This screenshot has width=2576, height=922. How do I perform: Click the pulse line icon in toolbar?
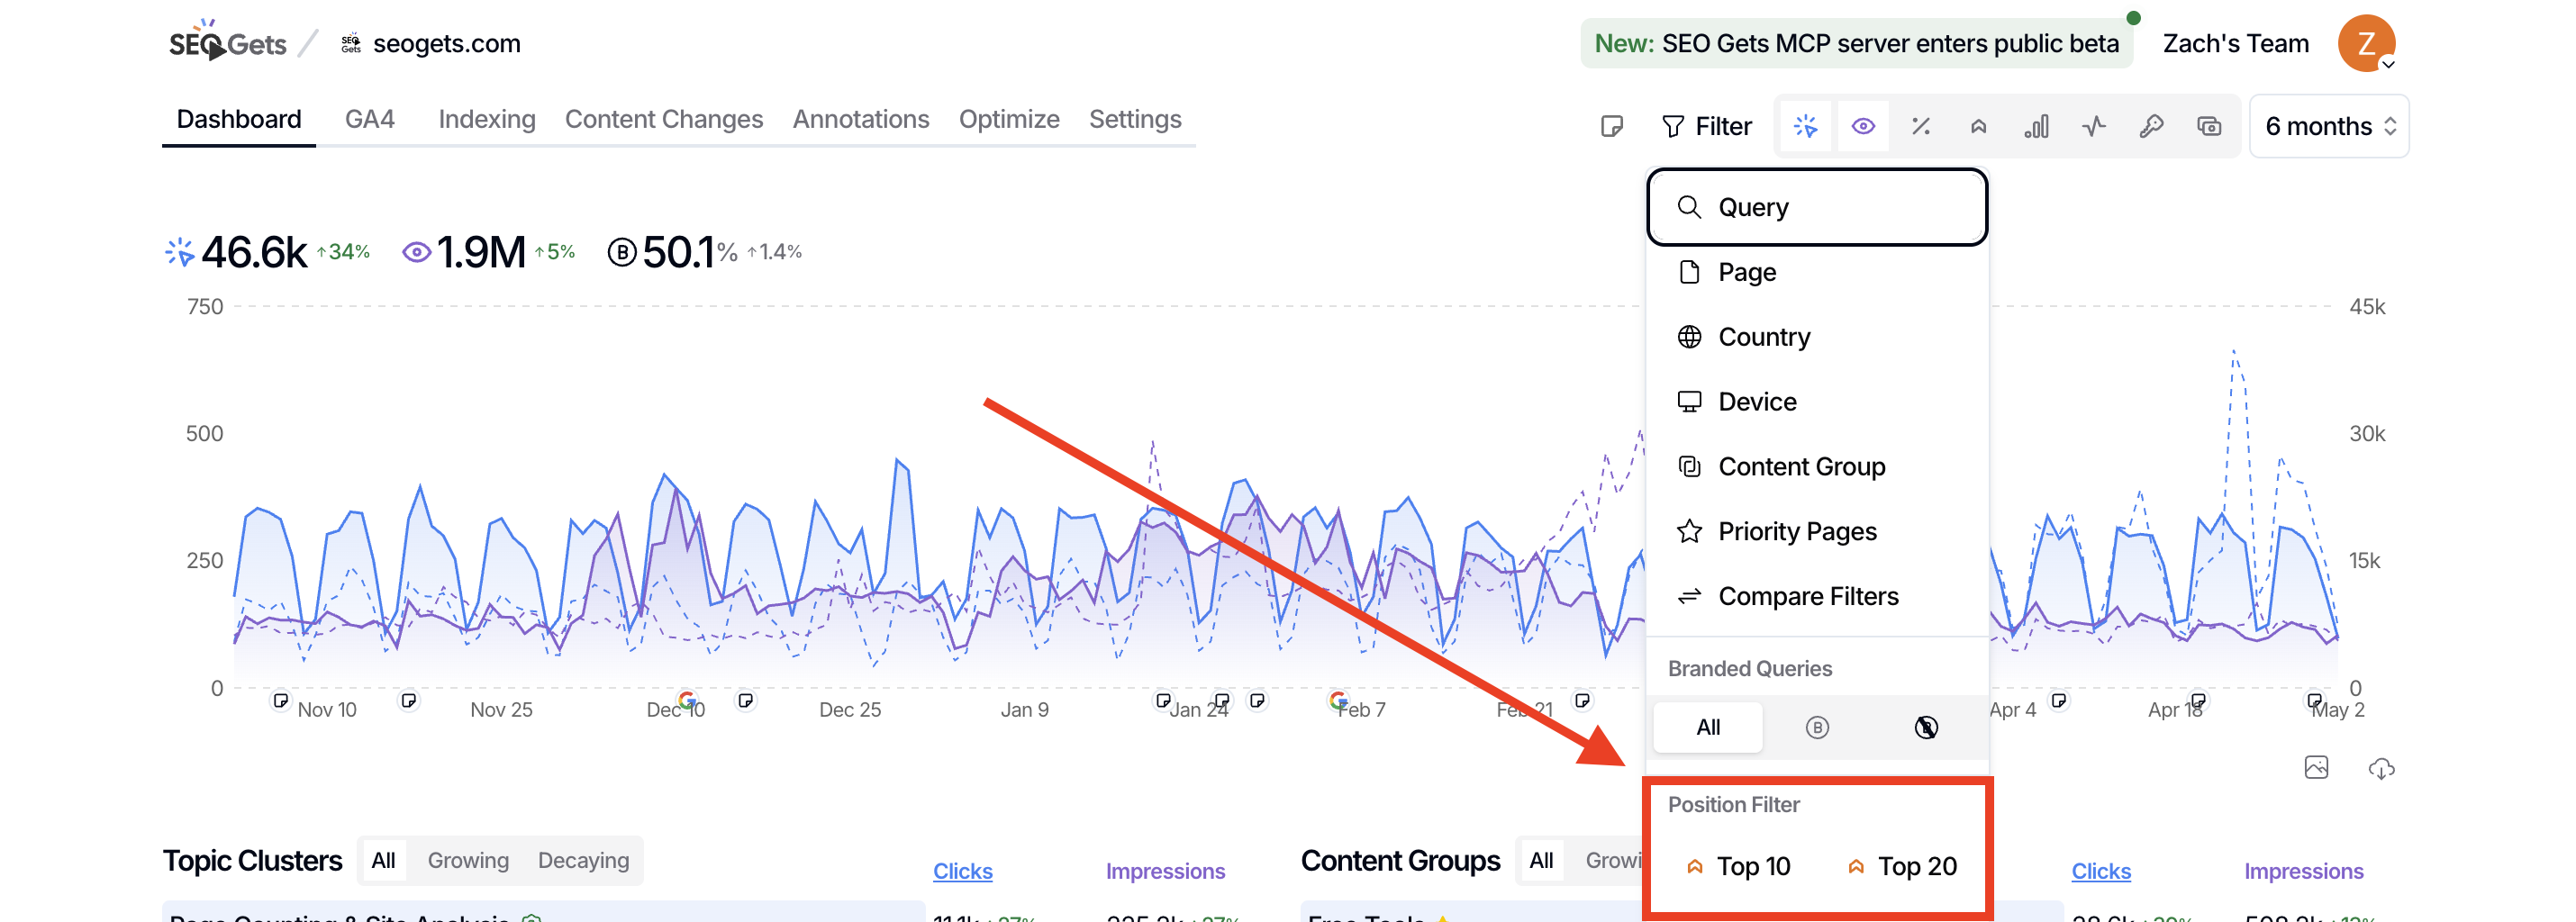point(2094,126)
